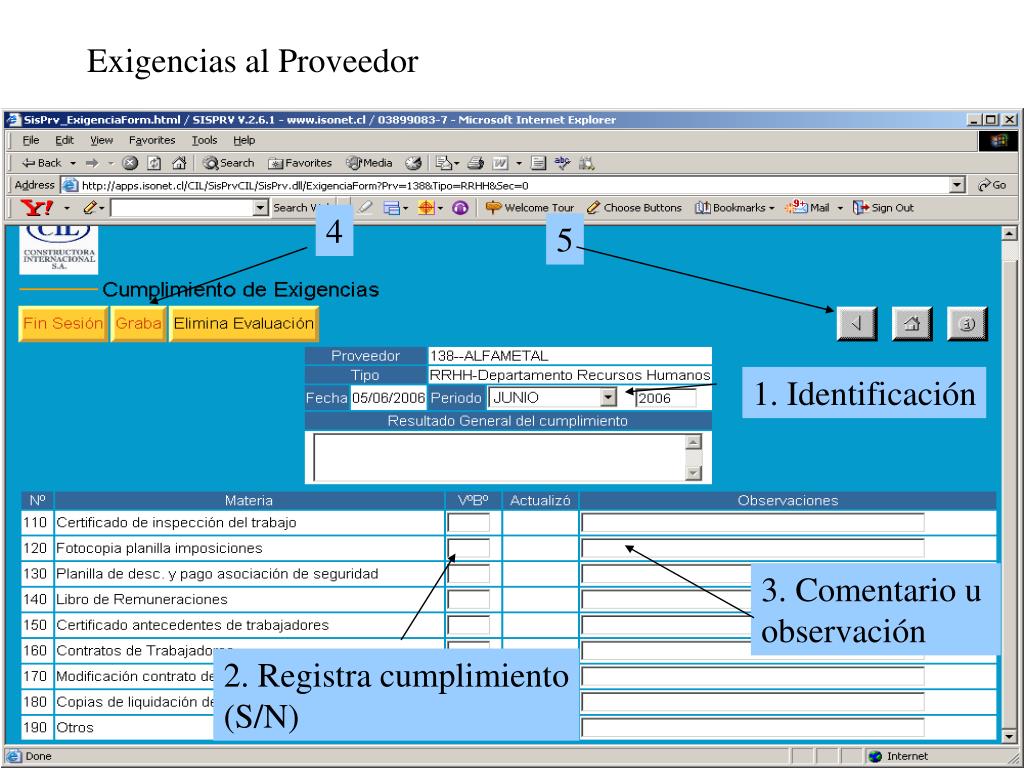Viewport: 1024px width, 768px height.
Task: Click the Fin Sesión button
Action: [63, 323]
